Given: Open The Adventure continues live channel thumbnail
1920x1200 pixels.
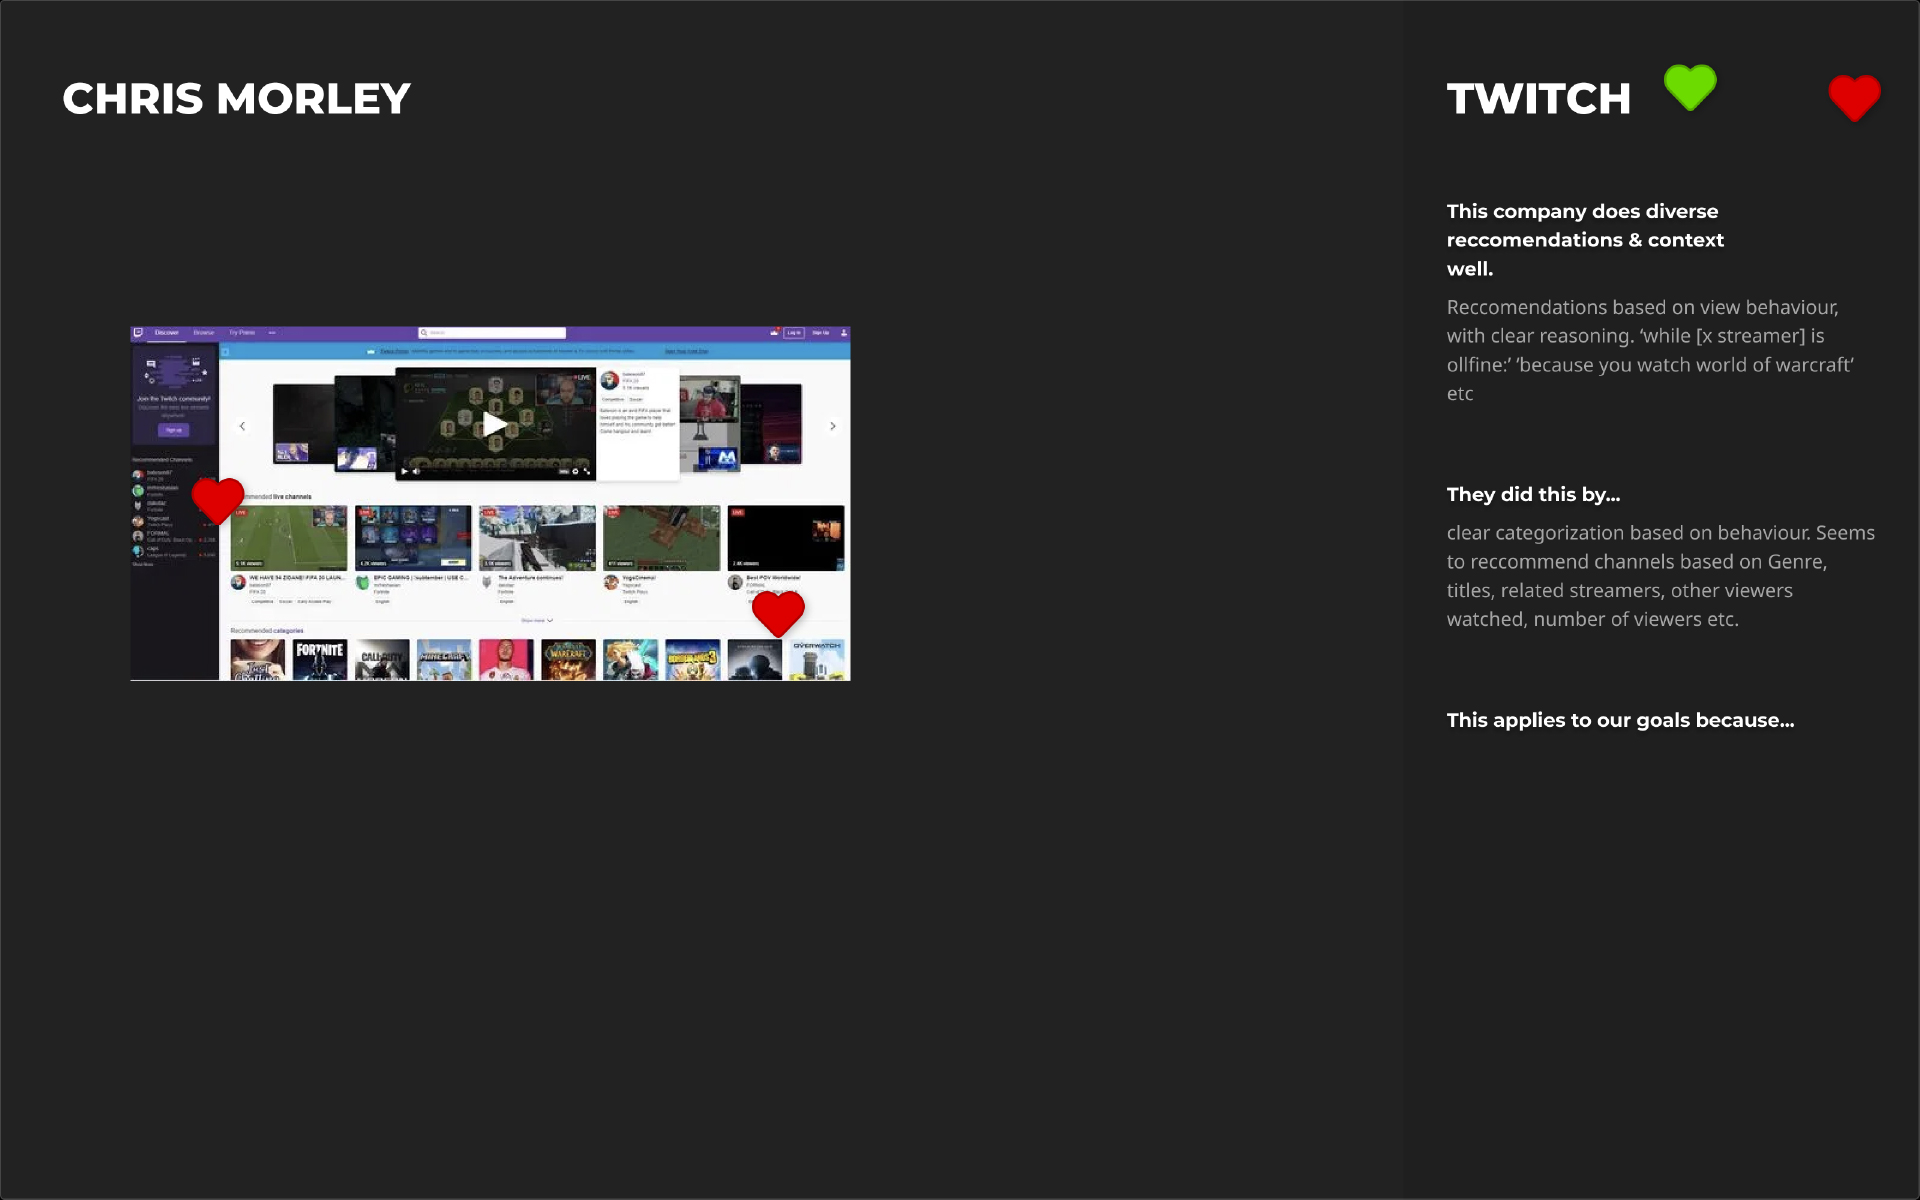Looking at the screenshot, I should (537, 538).
